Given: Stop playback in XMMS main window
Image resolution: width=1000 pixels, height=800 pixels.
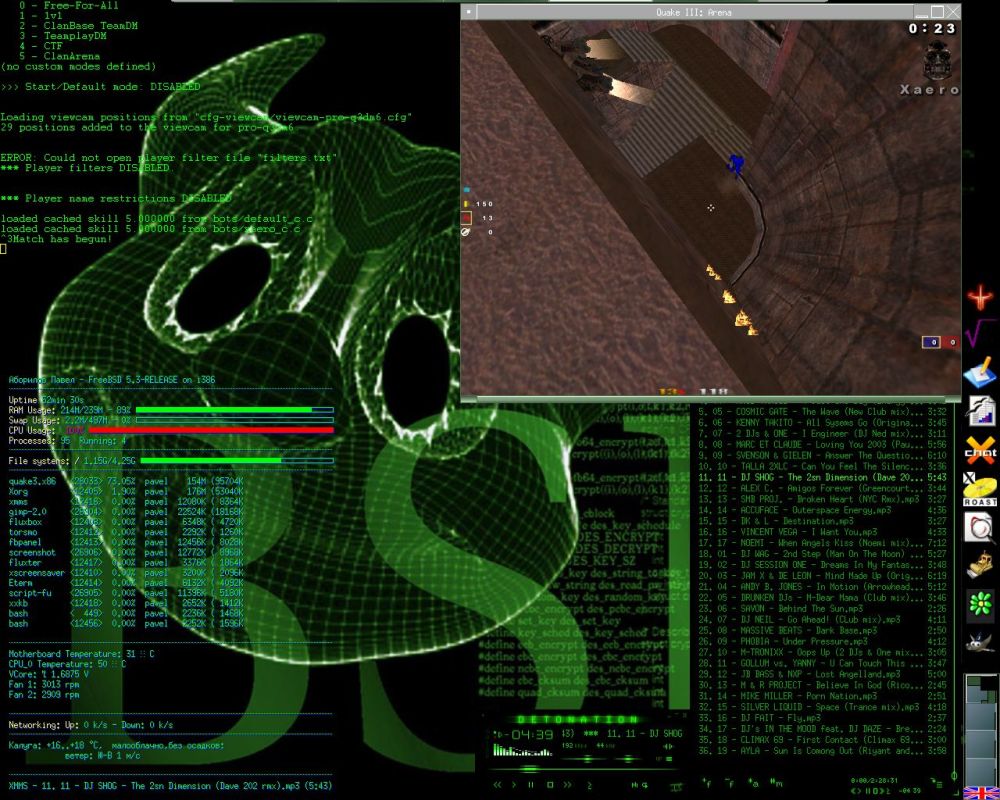Looking at the screenshot, I should (x=550, y=784).
